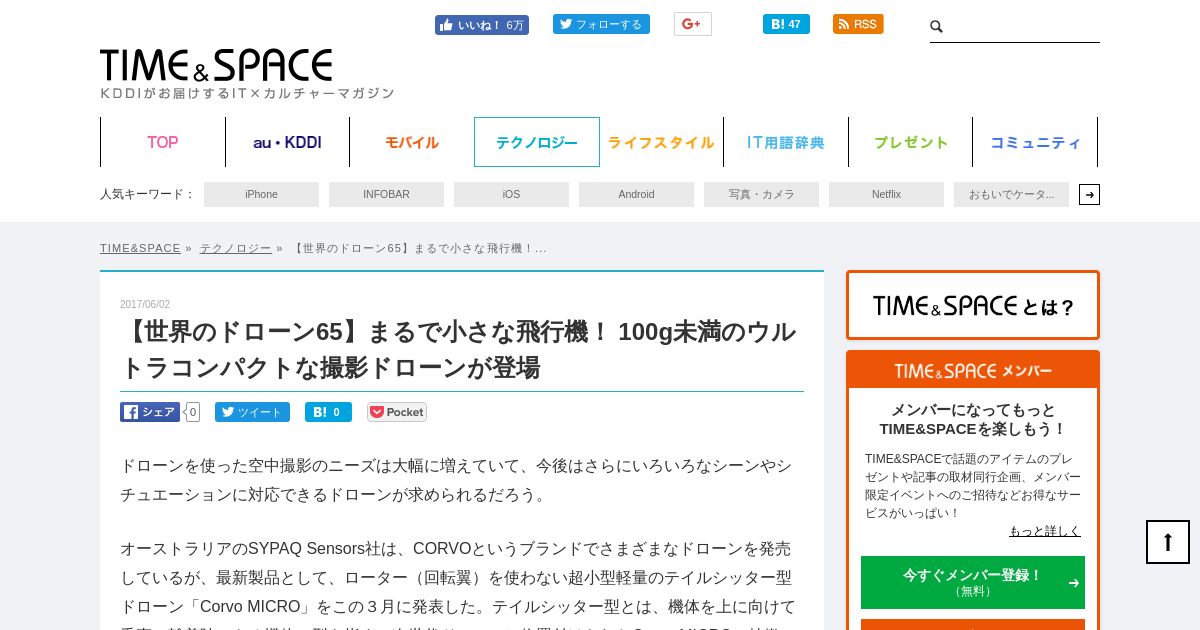Click the article date 2017/06/02
1200x630 pixels.
(x=145, y=304)
